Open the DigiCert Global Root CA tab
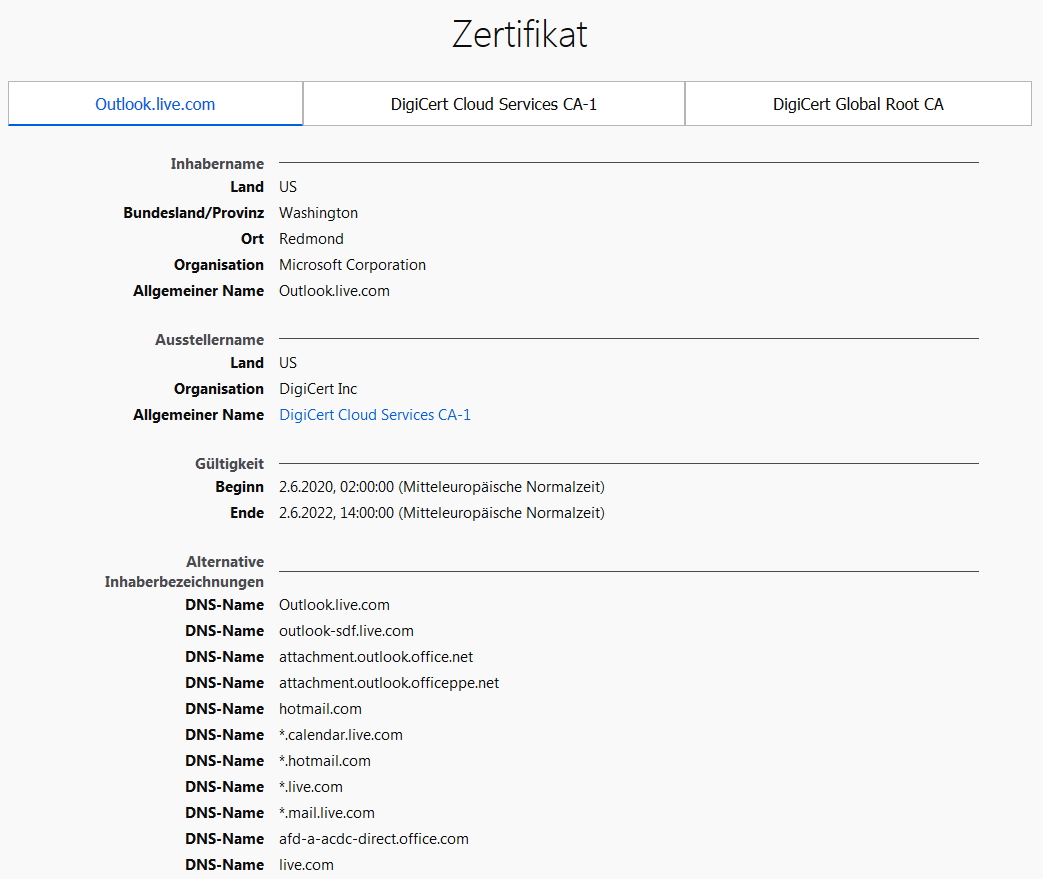This screenshot has height=879, width=1043. [858, 104]
